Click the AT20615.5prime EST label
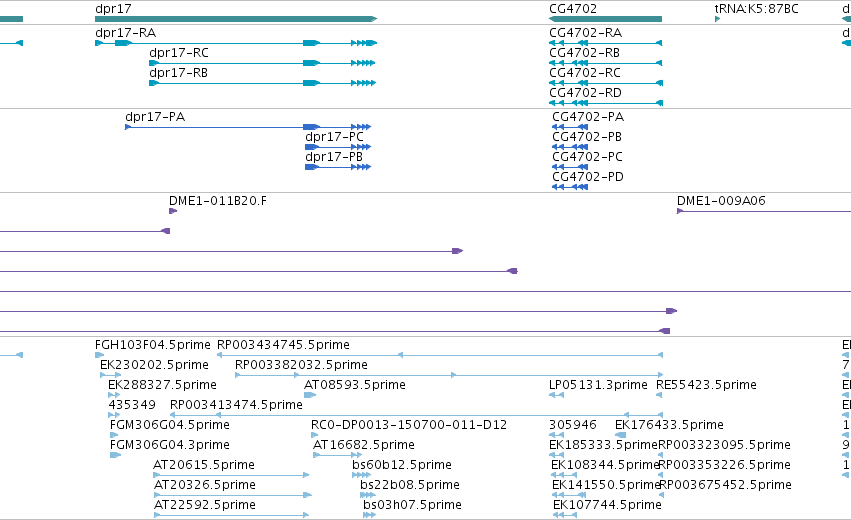Image resolution: width=851 pixels, height=520 pixels. coord(204,465)
